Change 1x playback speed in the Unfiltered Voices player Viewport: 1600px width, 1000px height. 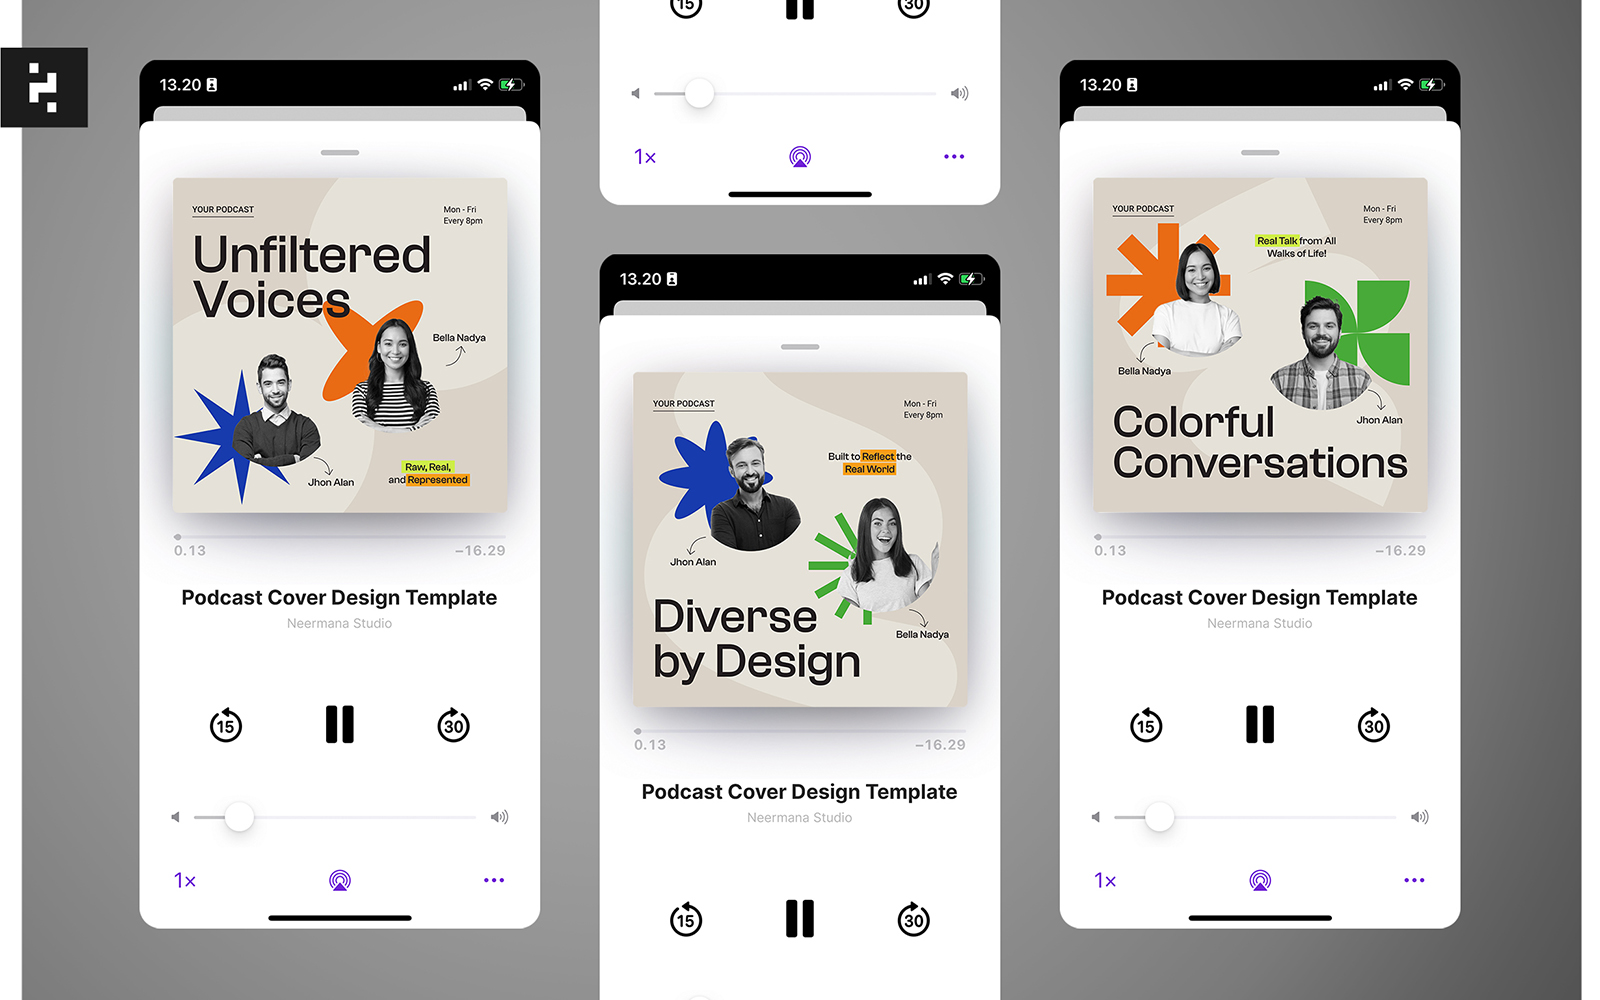click(x=185, y=880)
